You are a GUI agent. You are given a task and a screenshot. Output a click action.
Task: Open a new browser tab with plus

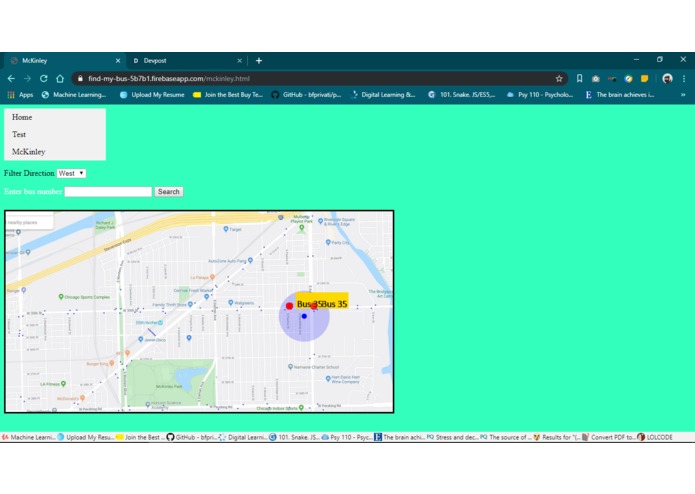[259, 61]
